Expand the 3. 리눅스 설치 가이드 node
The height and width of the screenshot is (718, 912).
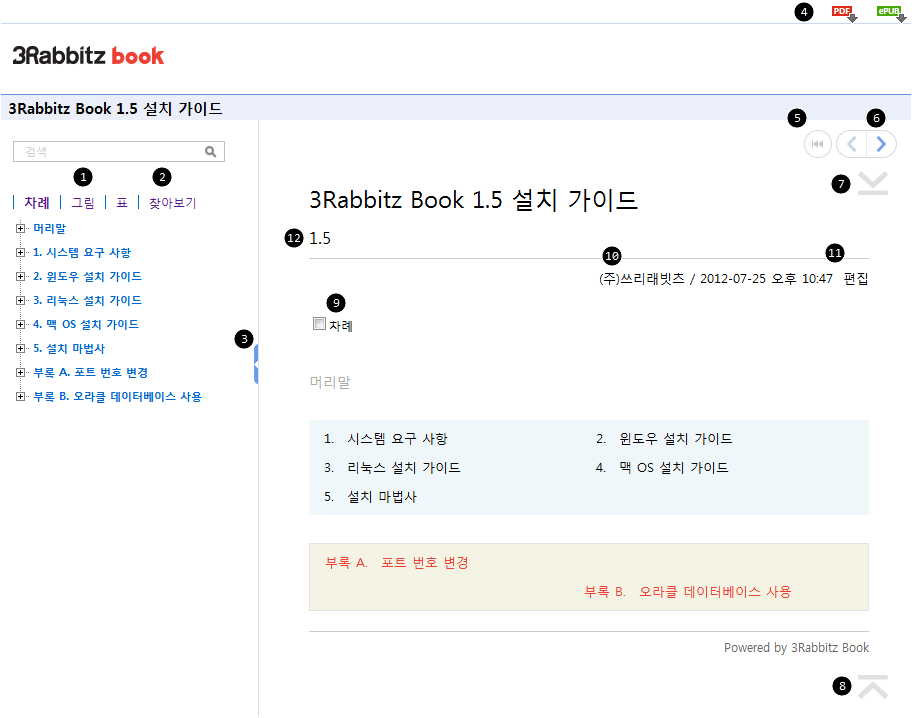[x=20, y=300]
